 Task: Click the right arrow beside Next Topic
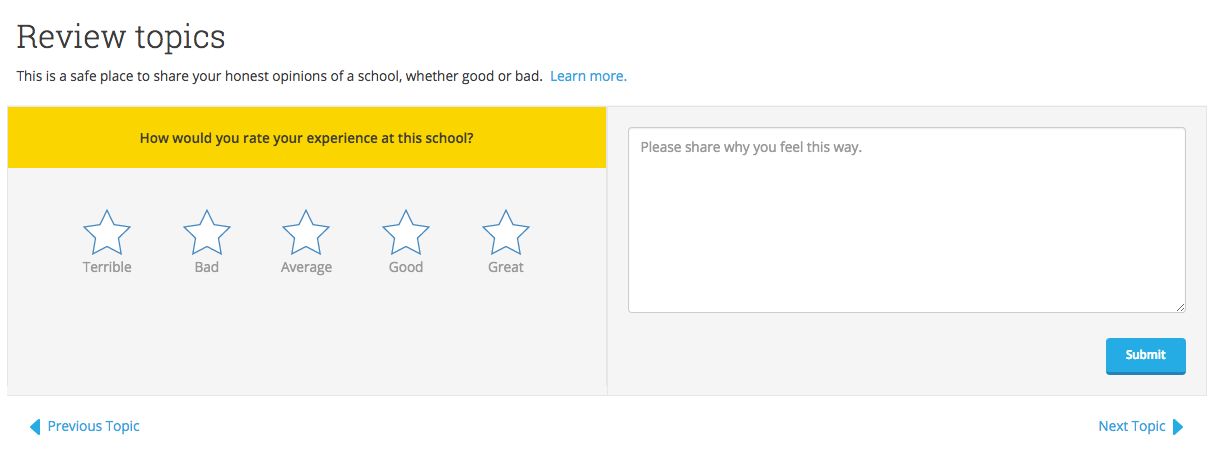[1178, 427]
